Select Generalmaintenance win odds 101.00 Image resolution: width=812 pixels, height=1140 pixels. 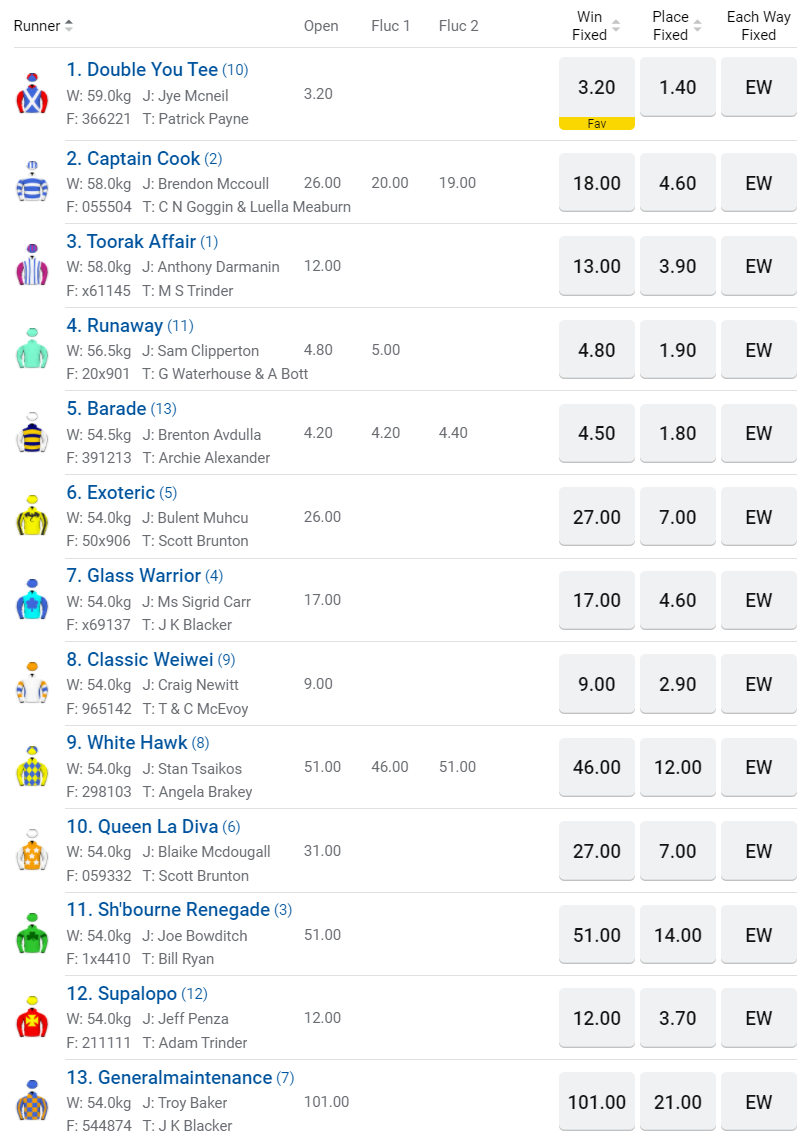[x=597, y=1102]
